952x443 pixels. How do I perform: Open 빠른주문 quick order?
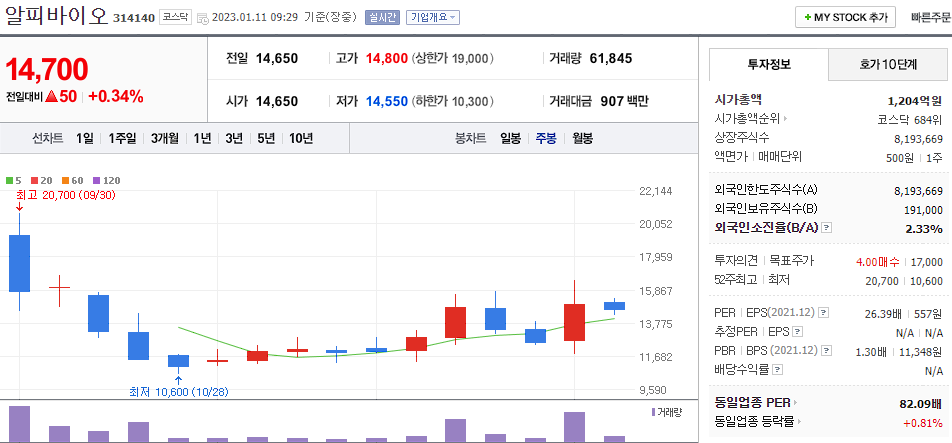pyautogui.click(x=931, y=18)
